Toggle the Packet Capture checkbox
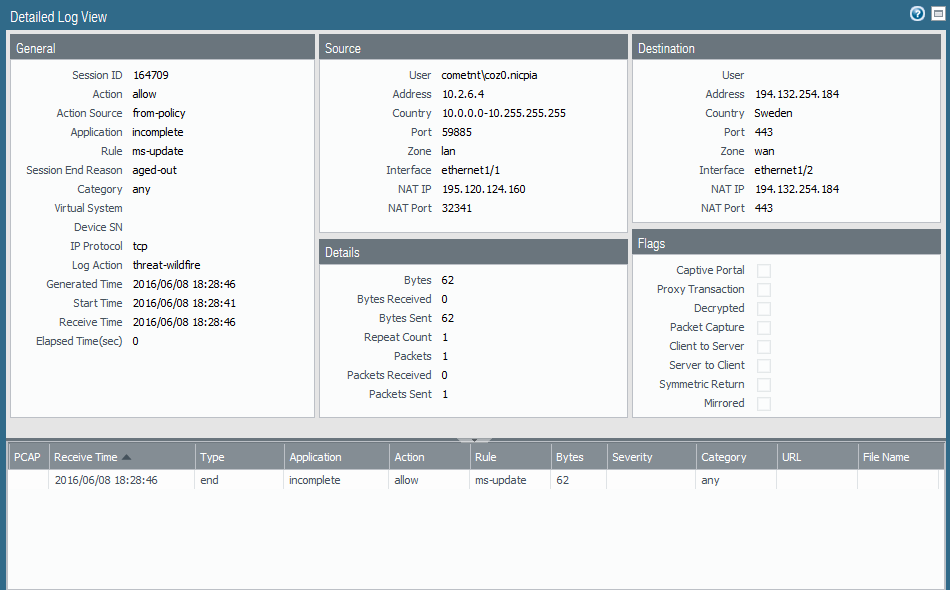The image size is (950, 590). pos(764,328)
